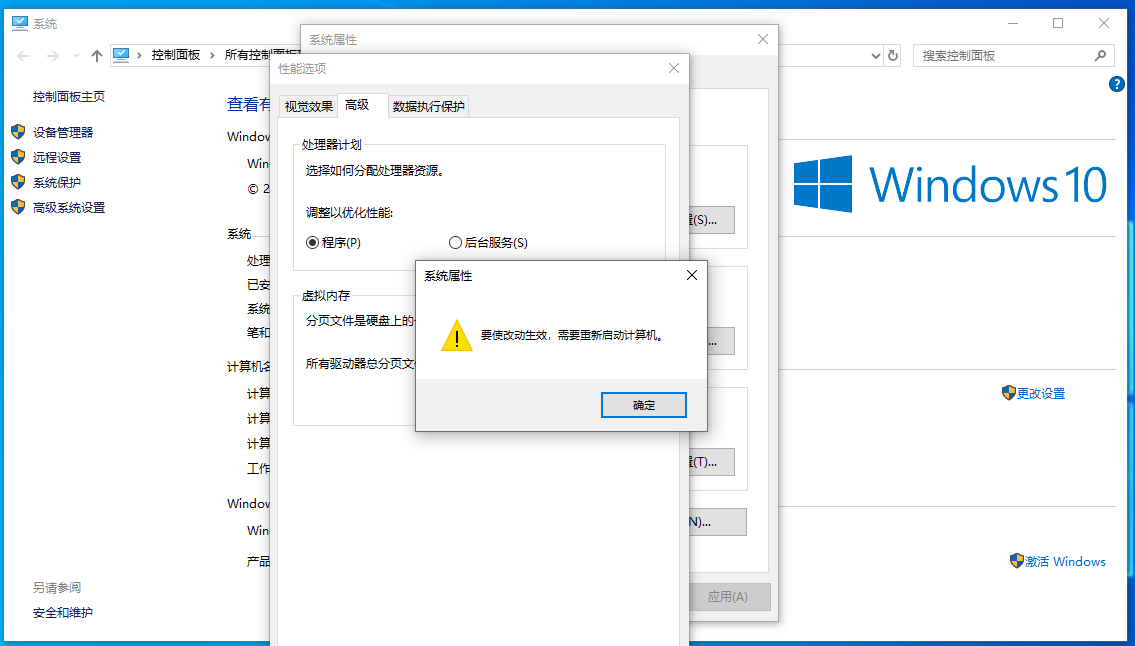Click the search magnifier icon
This screenshot has width=1135, height=646.
(x=1100, y=56)
